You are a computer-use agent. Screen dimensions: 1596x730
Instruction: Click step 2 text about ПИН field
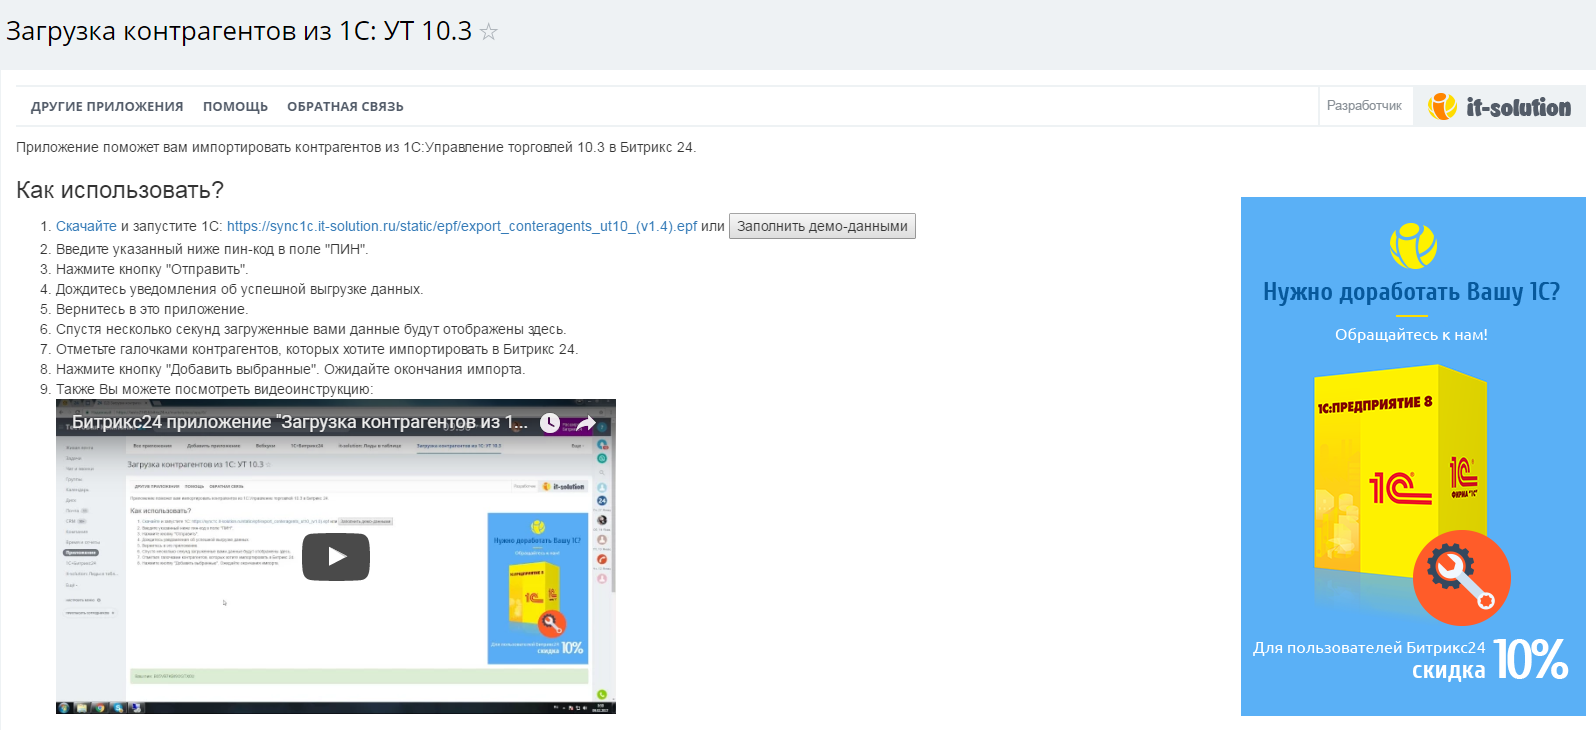[212, 249]
